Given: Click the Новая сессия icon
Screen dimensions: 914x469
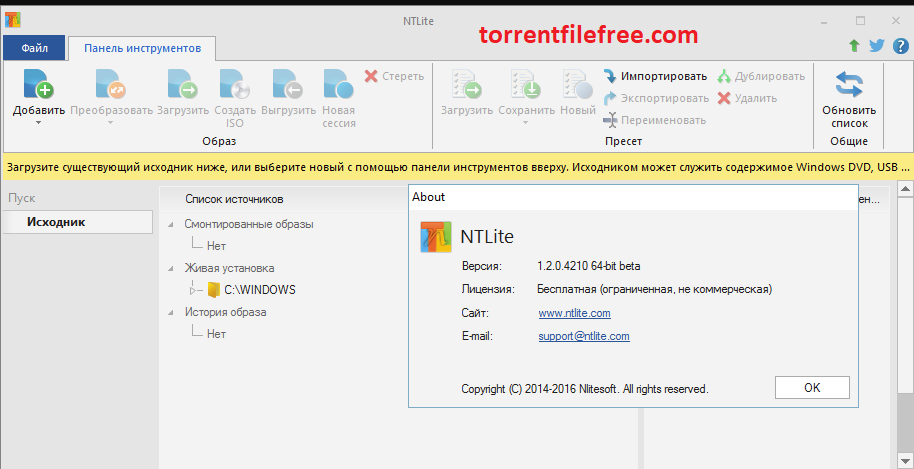Looking at the screenshot, I should 339,84.
